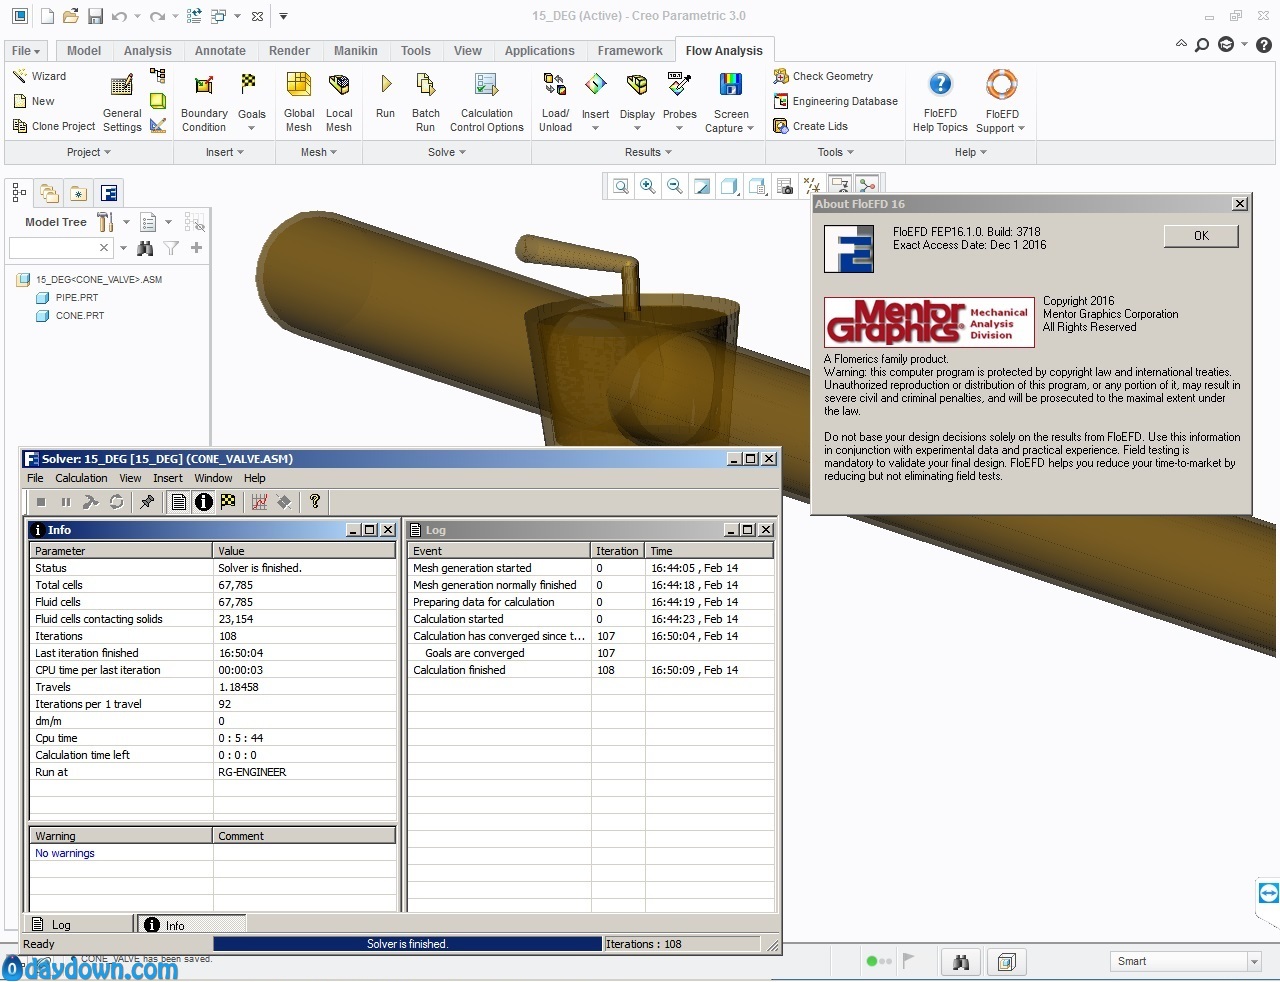Save file from quick access toolbar
1280x982 pixels.
pos(95,16)
